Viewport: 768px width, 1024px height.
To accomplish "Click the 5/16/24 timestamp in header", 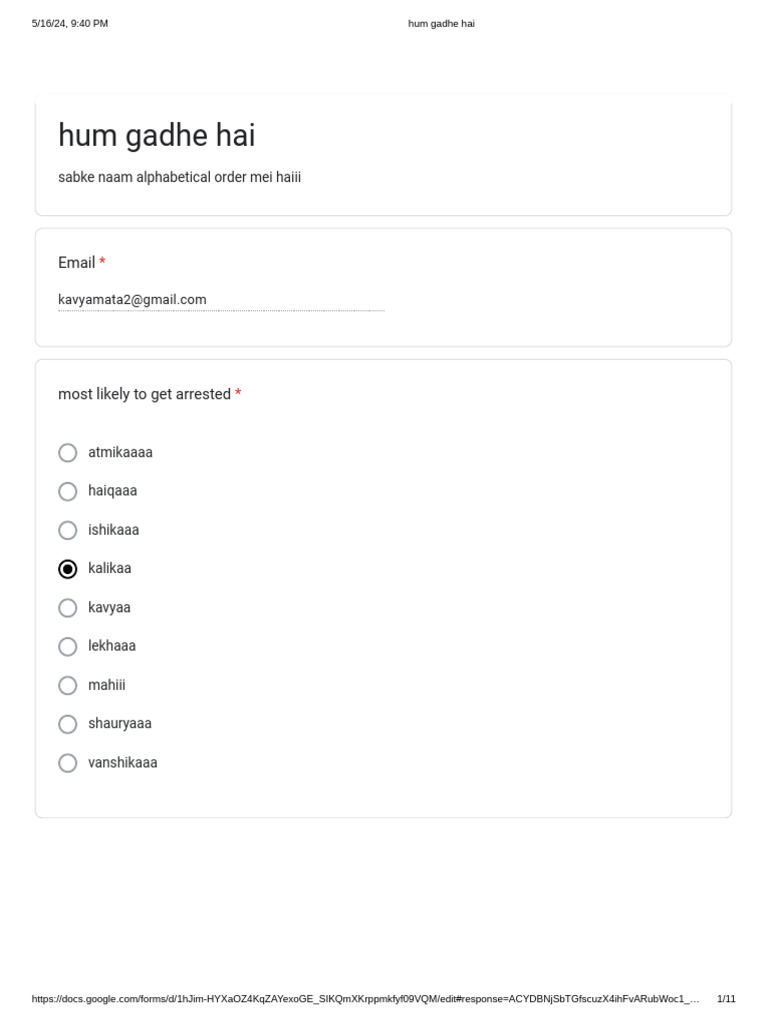I will coord(70,23).
